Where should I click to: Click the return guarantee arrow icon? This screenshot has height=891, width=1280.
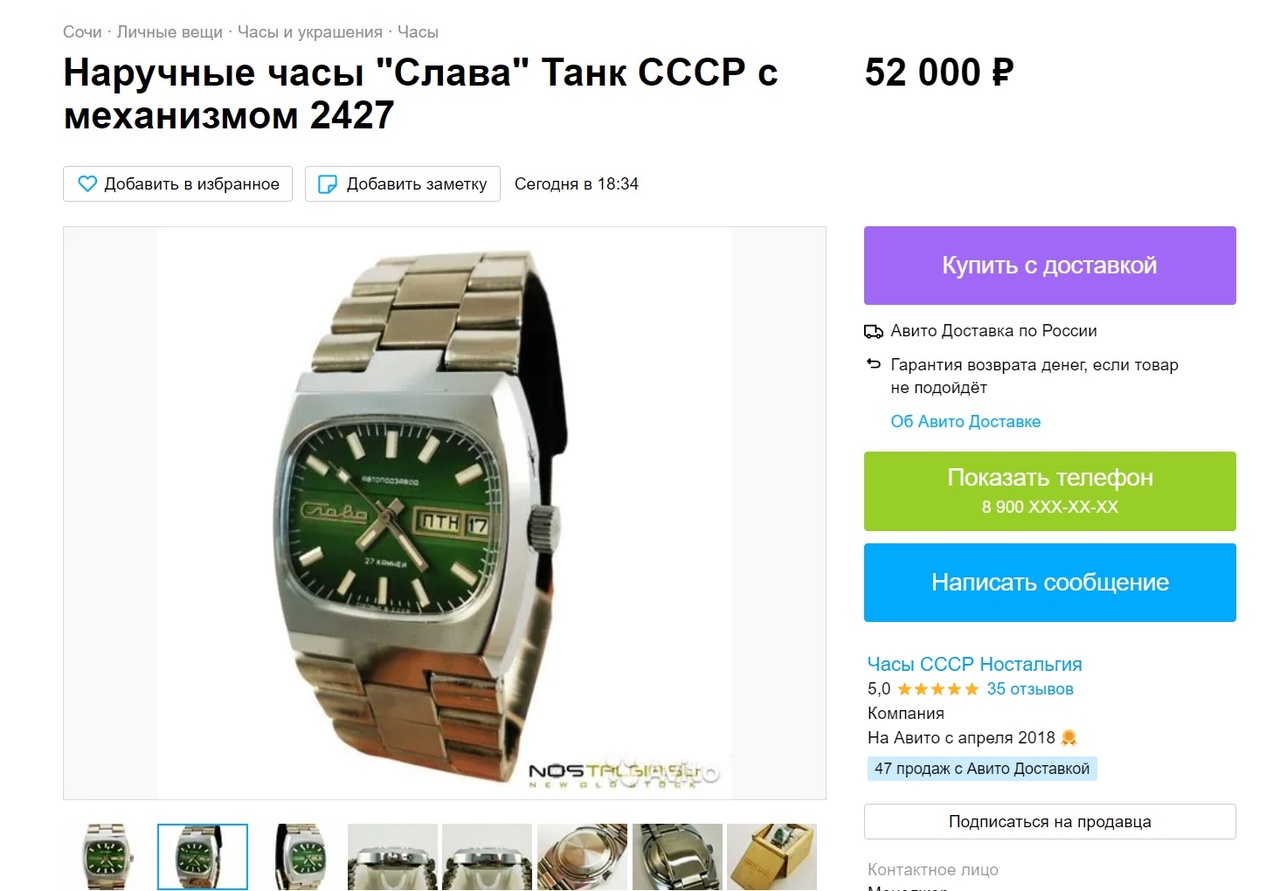click(873, 364)
